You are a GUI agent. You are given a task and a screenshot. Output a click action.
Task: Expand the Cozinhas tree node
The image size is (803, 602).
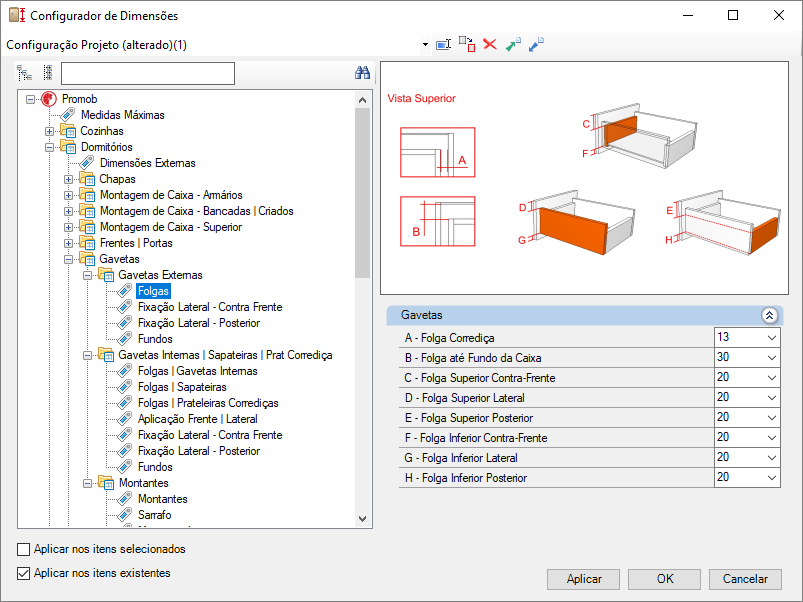pyautogui.click(x=50, y=132)
